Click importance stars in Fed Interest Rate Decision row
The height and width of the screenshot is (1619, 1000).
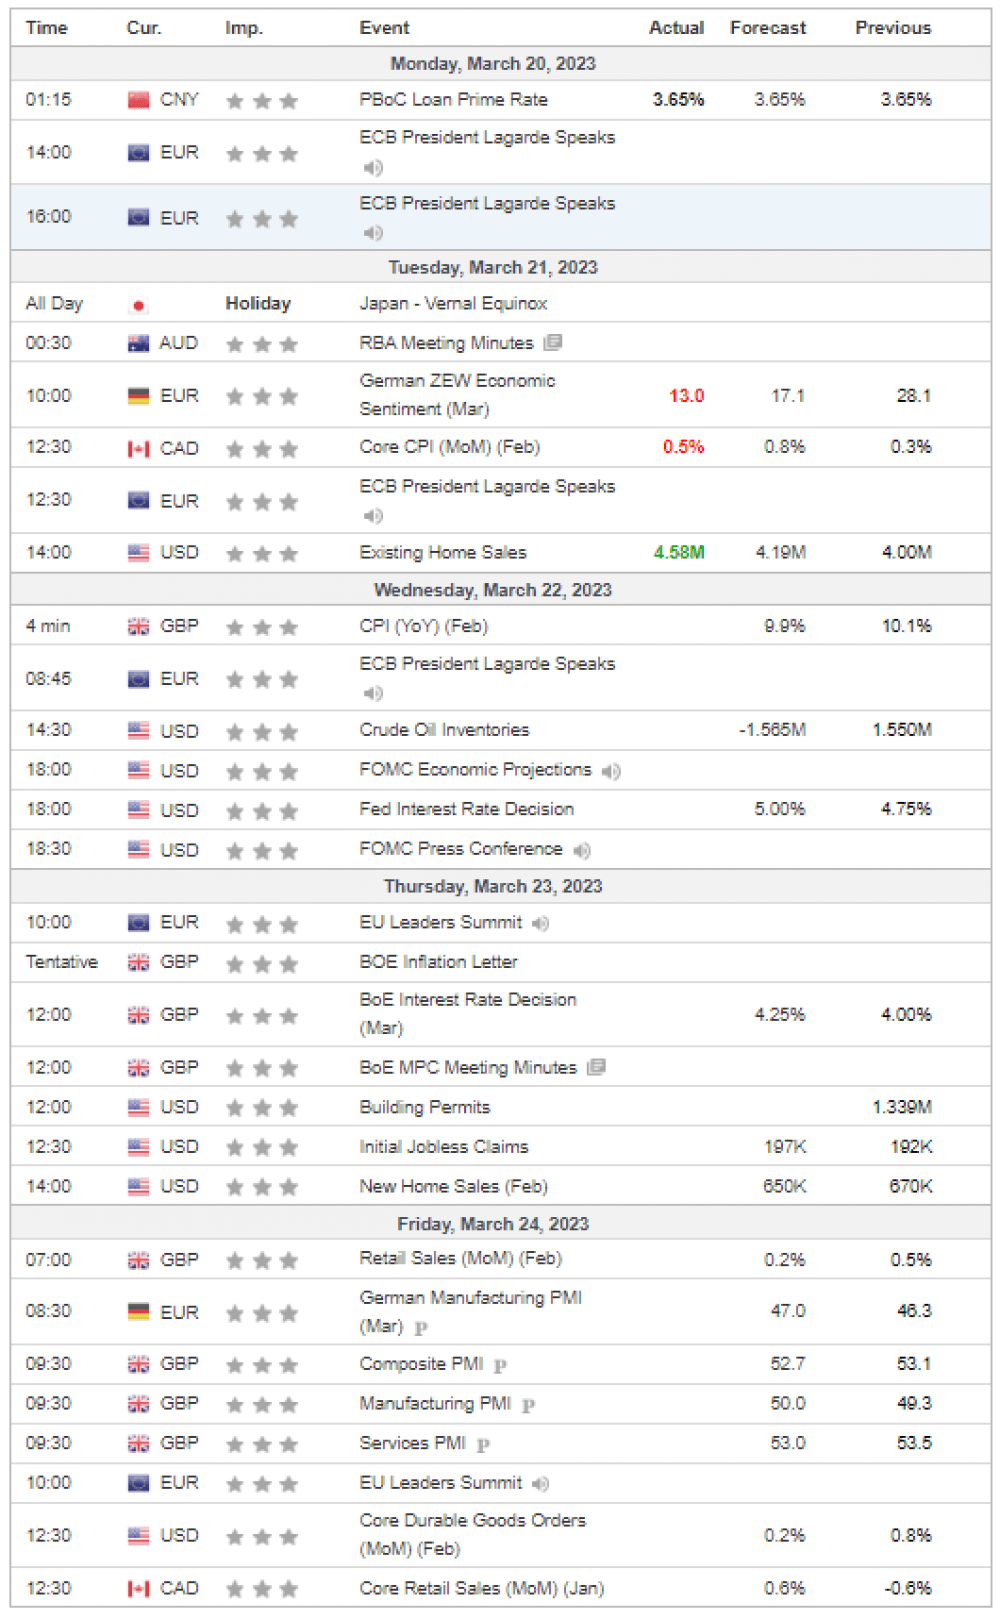[x=262, y=811]
